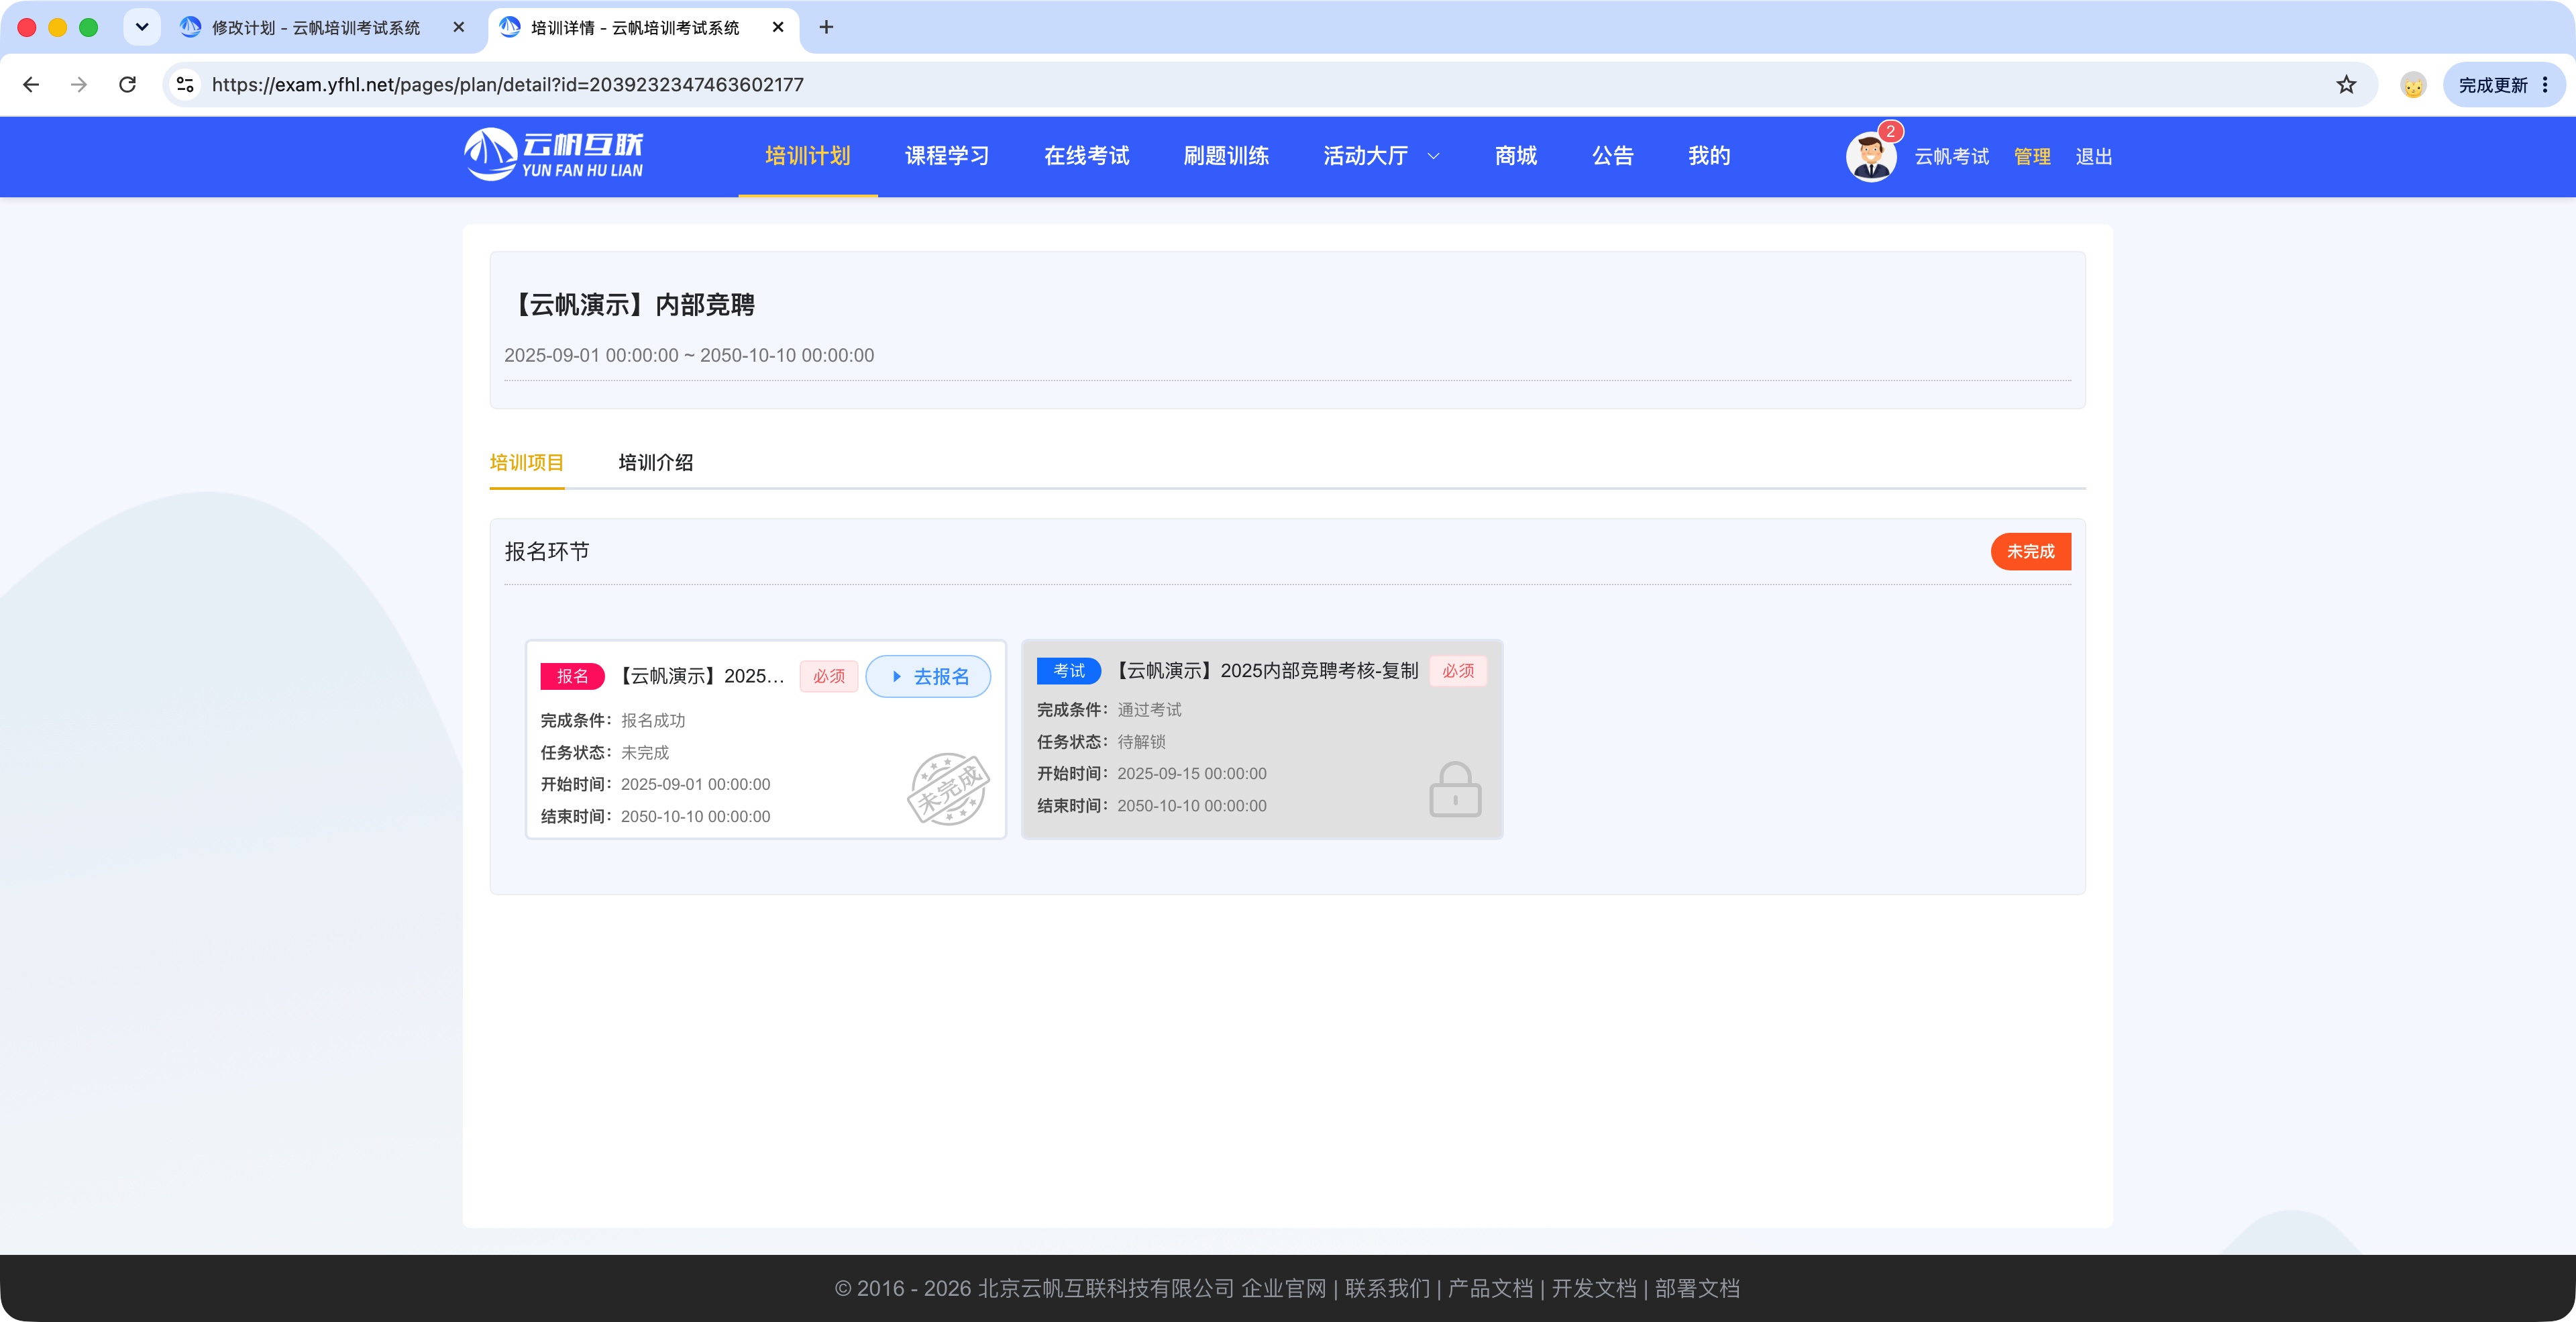Click the orange 未完成 status badge
This screenshot has height=1322, width=2576.
point(2031,551)
